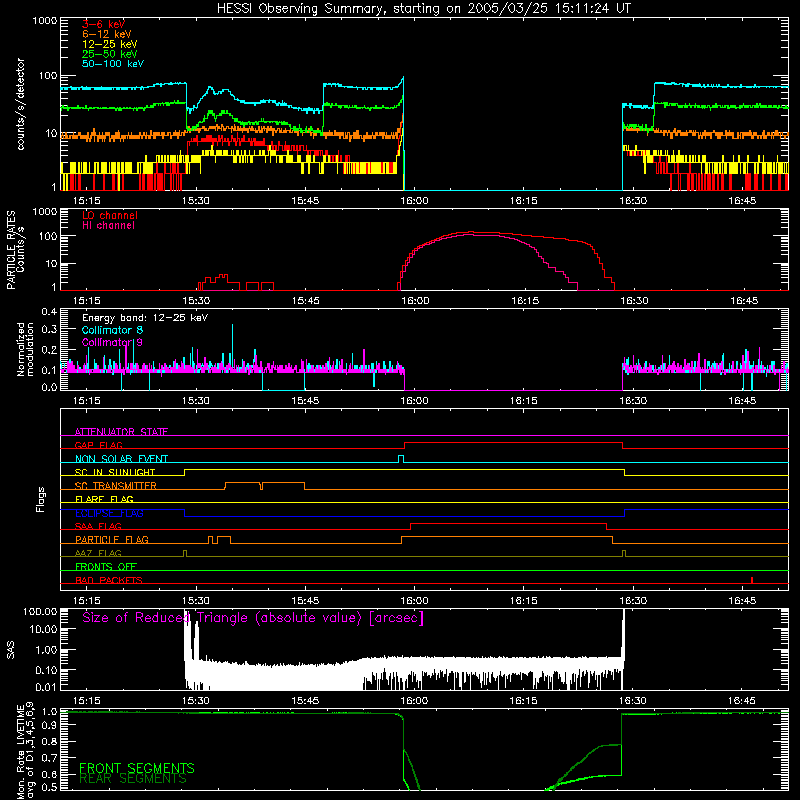This screenshot has height=800, width=800.
Task: Select the Collimator 8 legend entry
Action: 112,330
